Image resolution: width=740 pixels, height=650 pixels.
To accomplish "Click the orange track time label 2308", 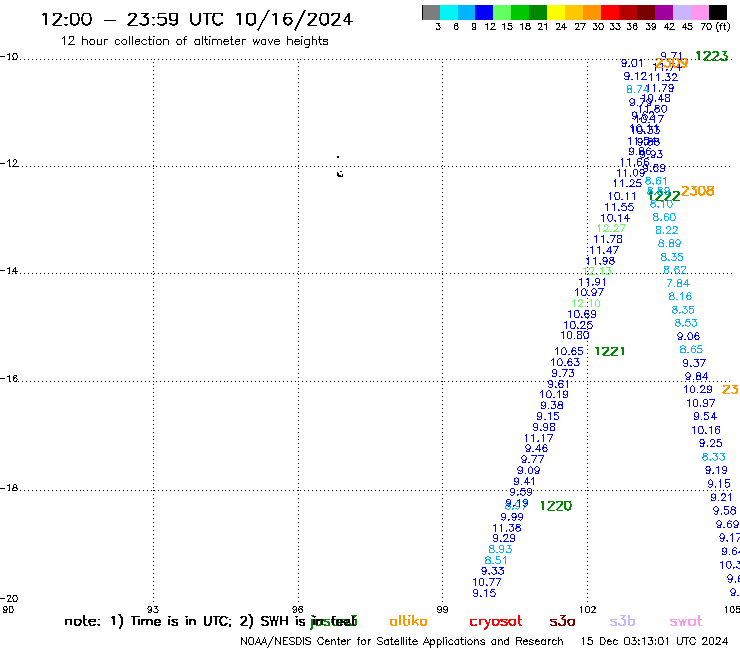I will click(x=698, y=191).
